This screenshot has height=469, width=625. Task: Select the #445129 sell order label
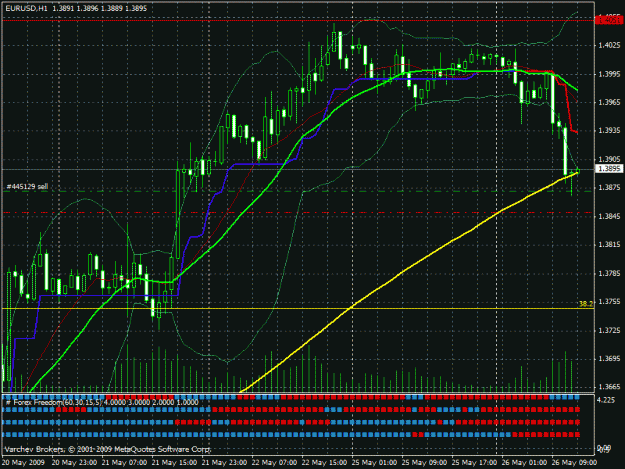tap(28, 186)
